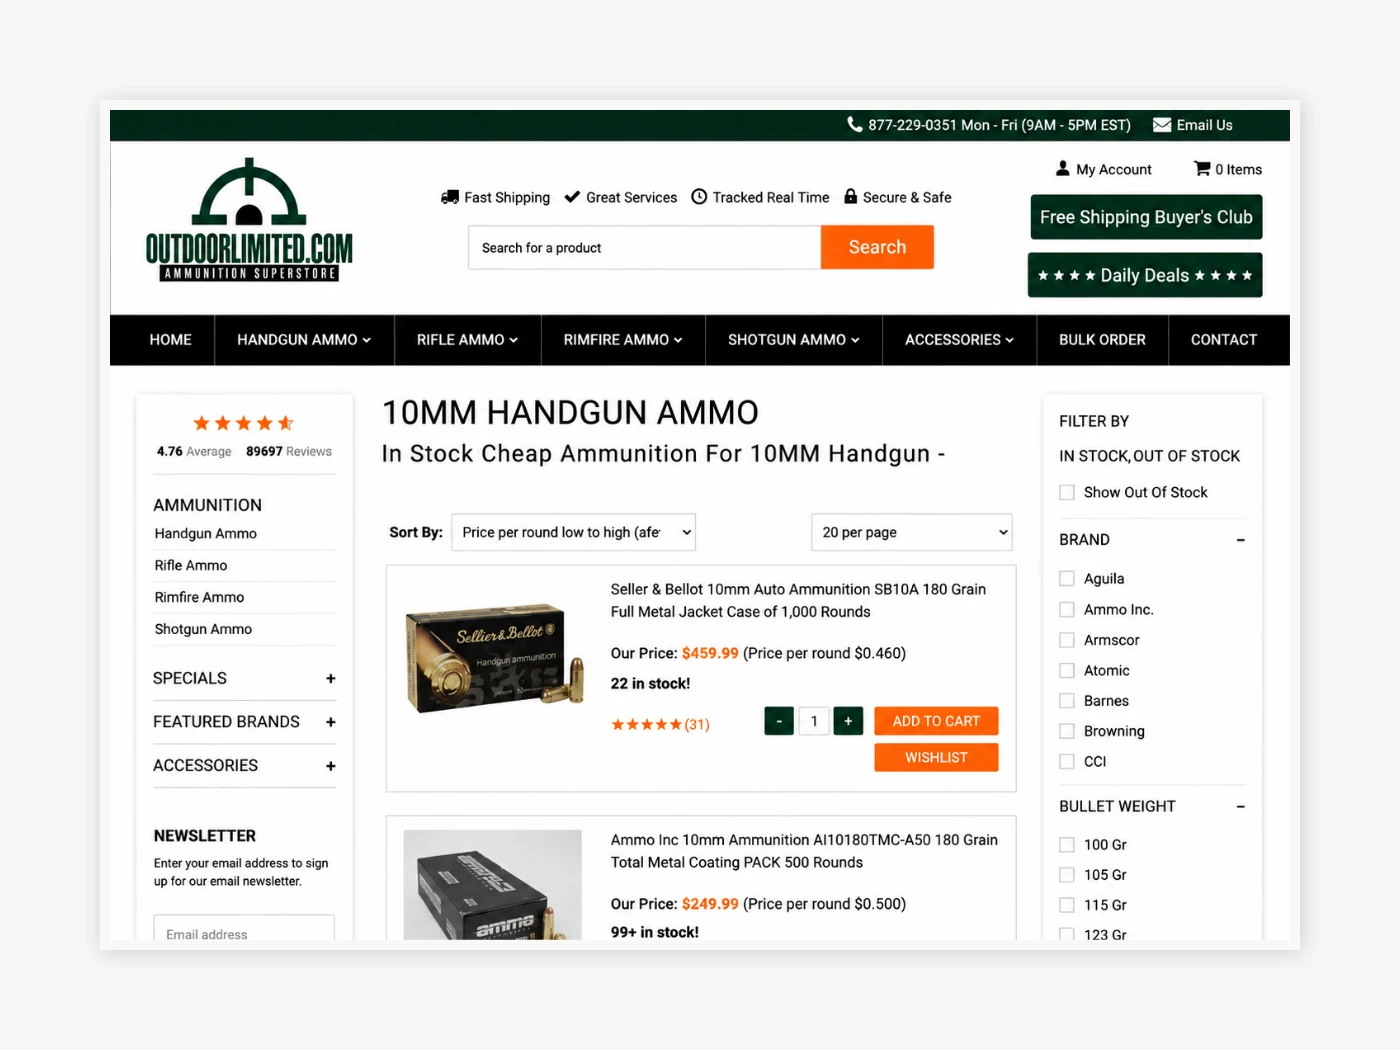Open the Contact nav item
Viewport: 1400px width, 1050px height.
click(1224, 340)
